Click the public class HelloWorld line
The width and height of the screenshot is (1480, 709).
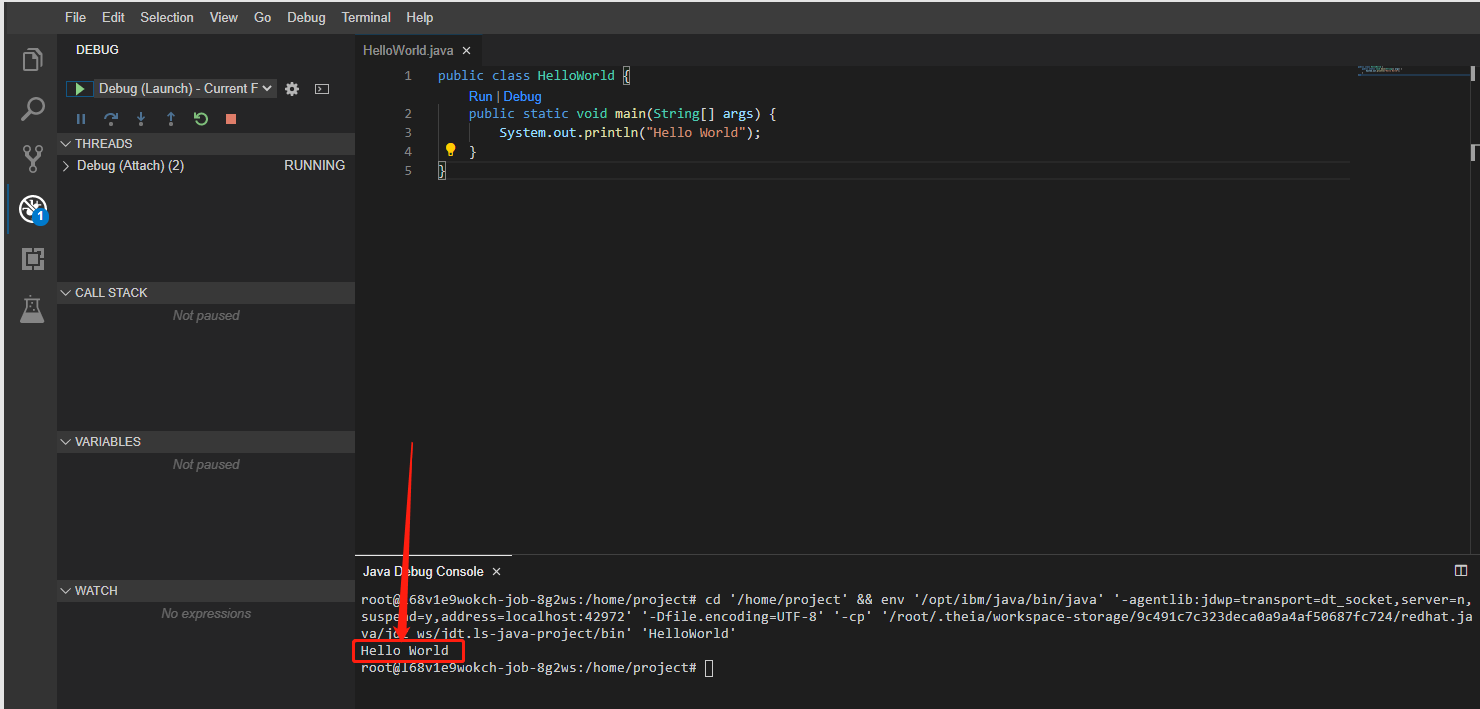[x=534, y=76]
